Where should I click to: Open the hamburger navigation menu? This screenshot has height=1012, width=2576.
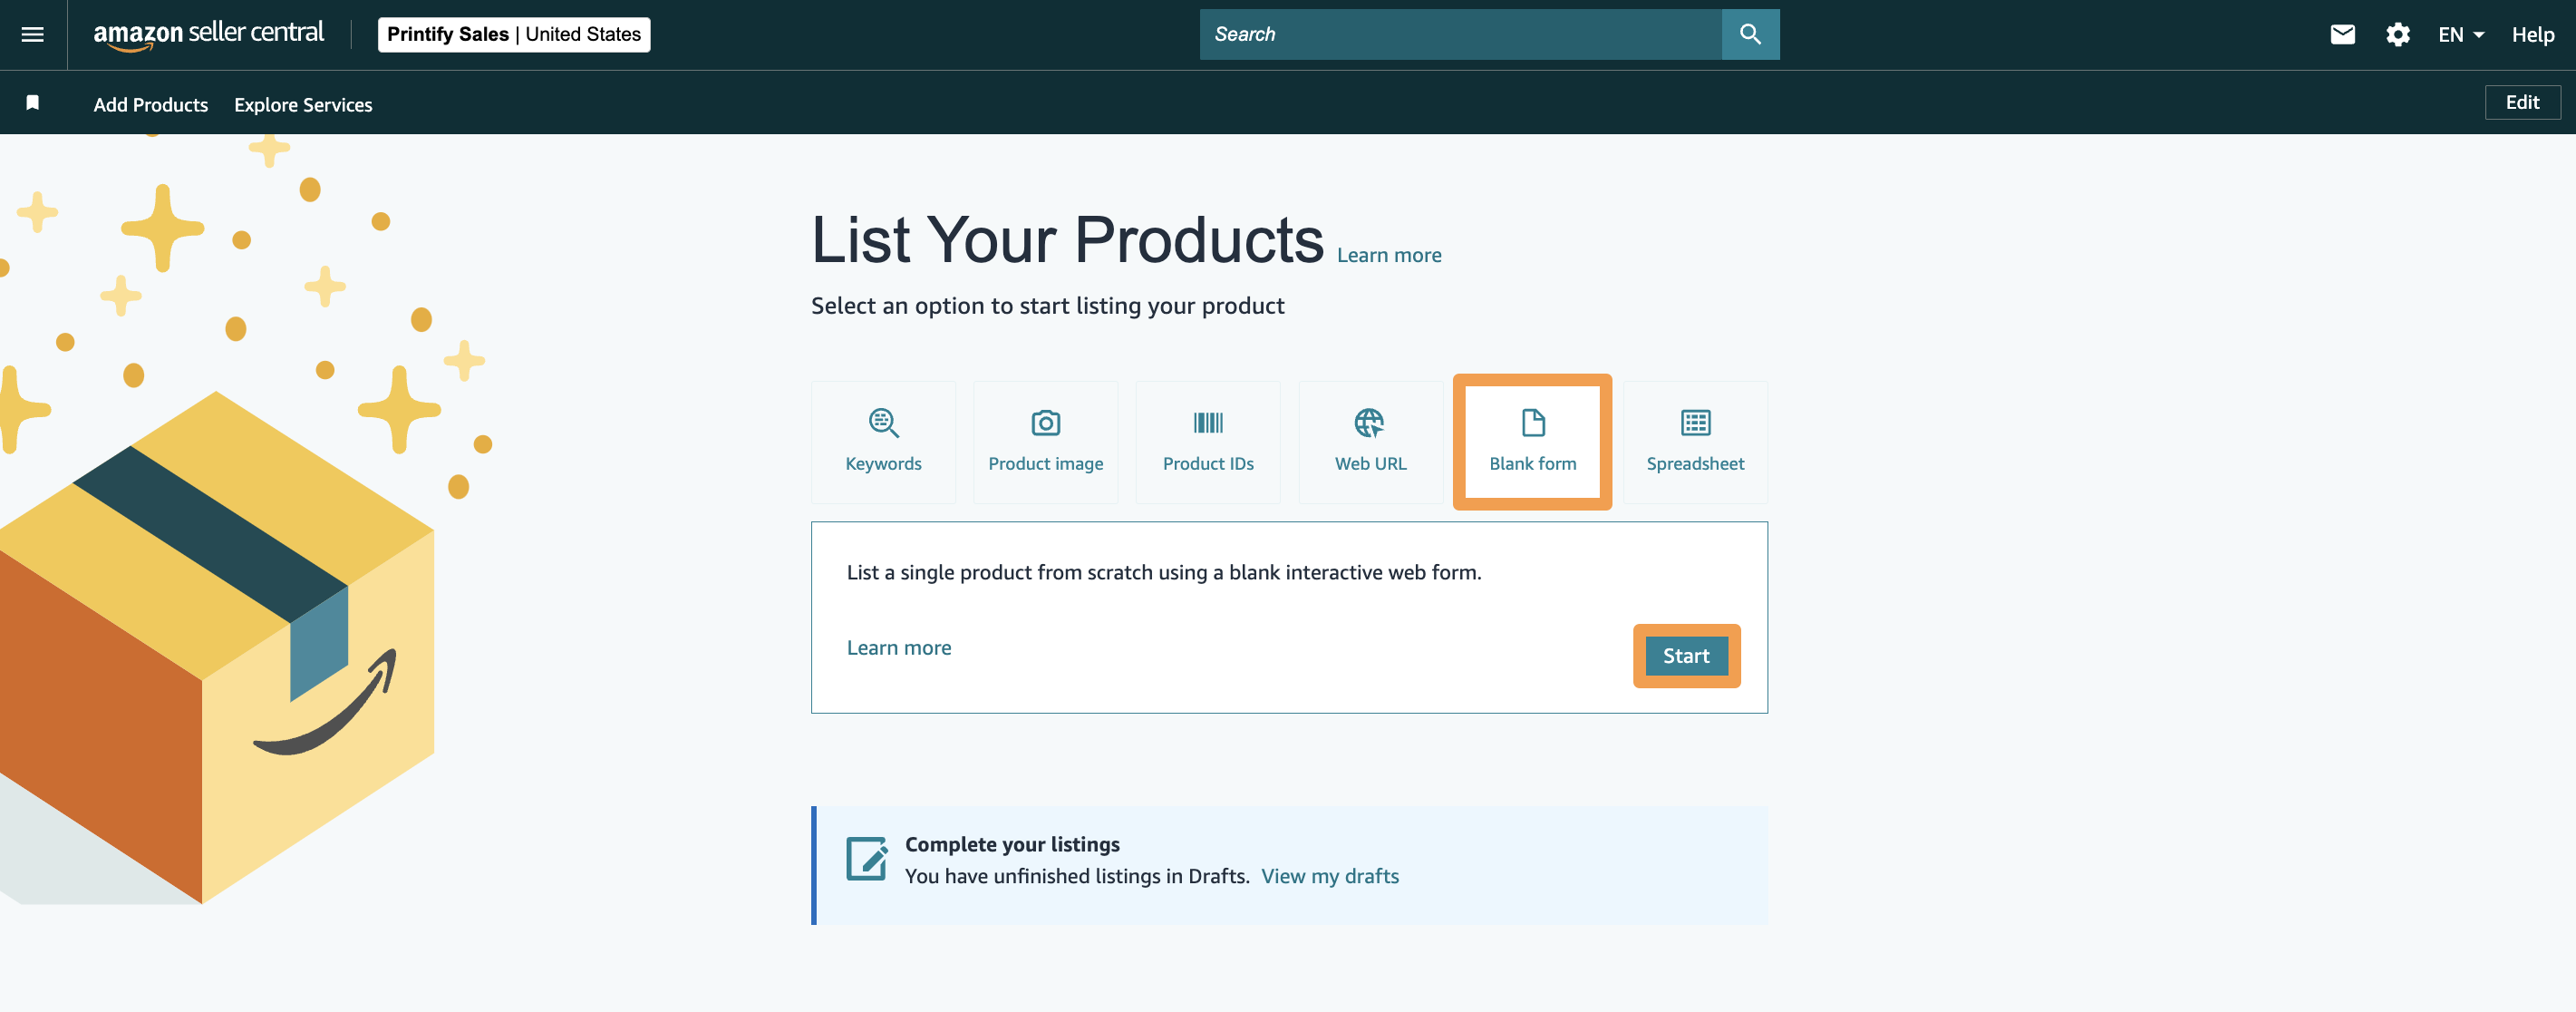coord(33,35)
